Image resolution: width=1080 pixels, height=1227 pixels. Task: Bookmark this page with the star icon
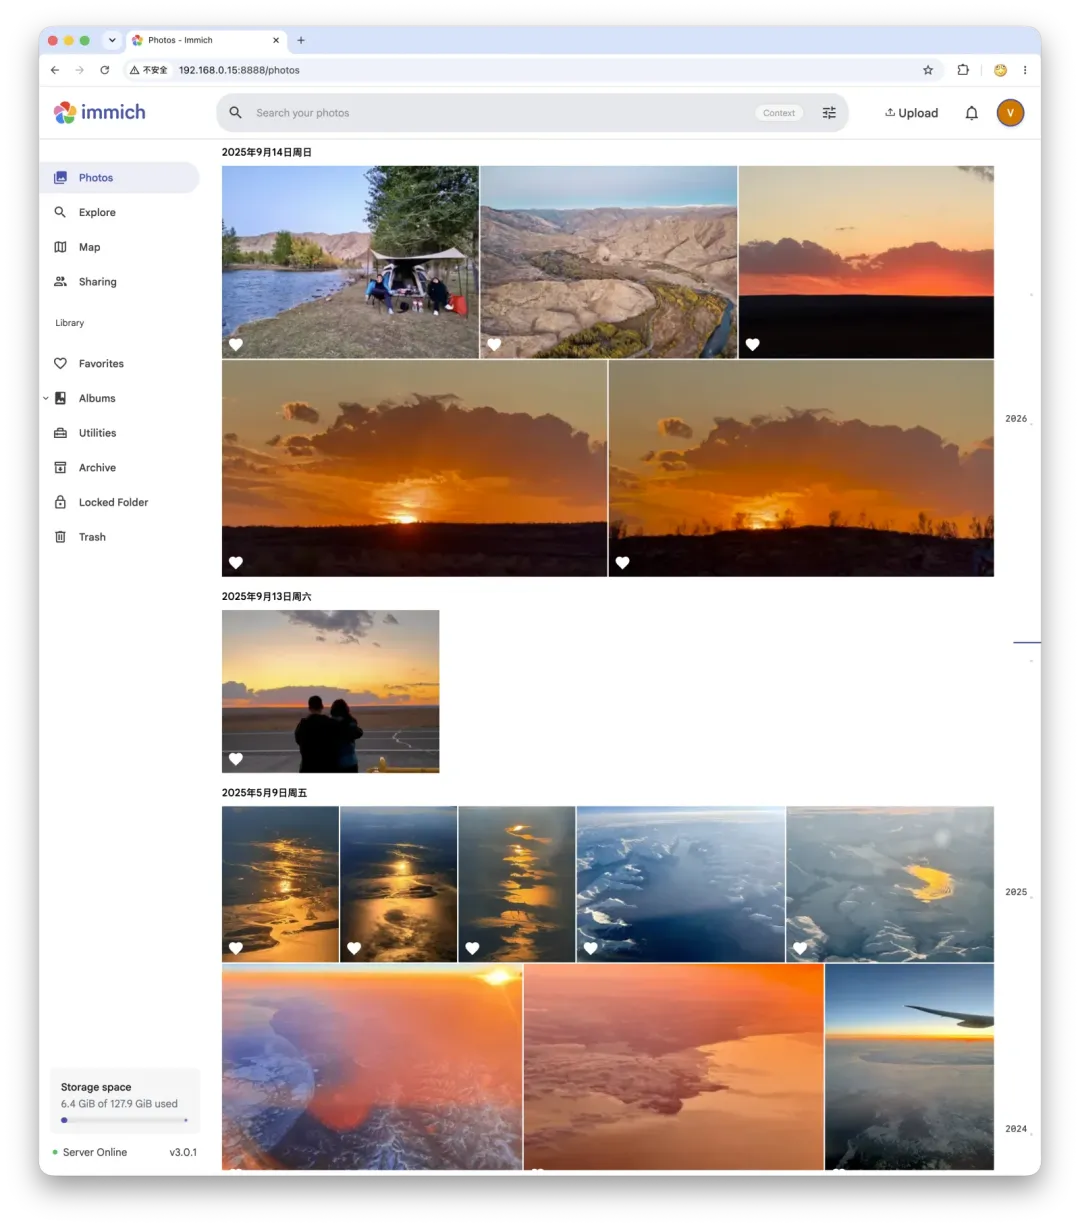[x=928, y=70]
